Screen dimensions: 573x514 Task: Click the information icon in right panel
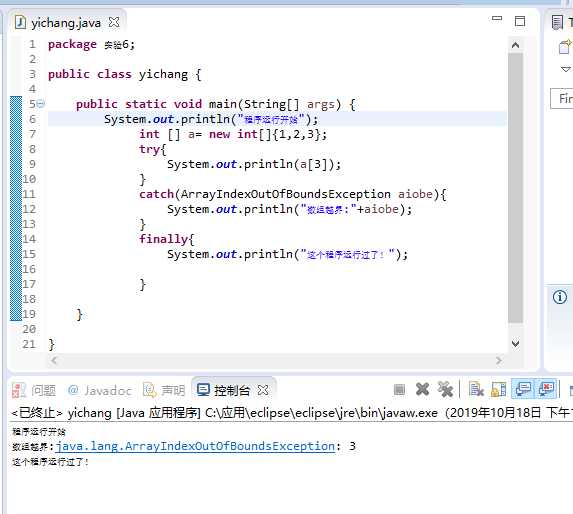[560, 297]
